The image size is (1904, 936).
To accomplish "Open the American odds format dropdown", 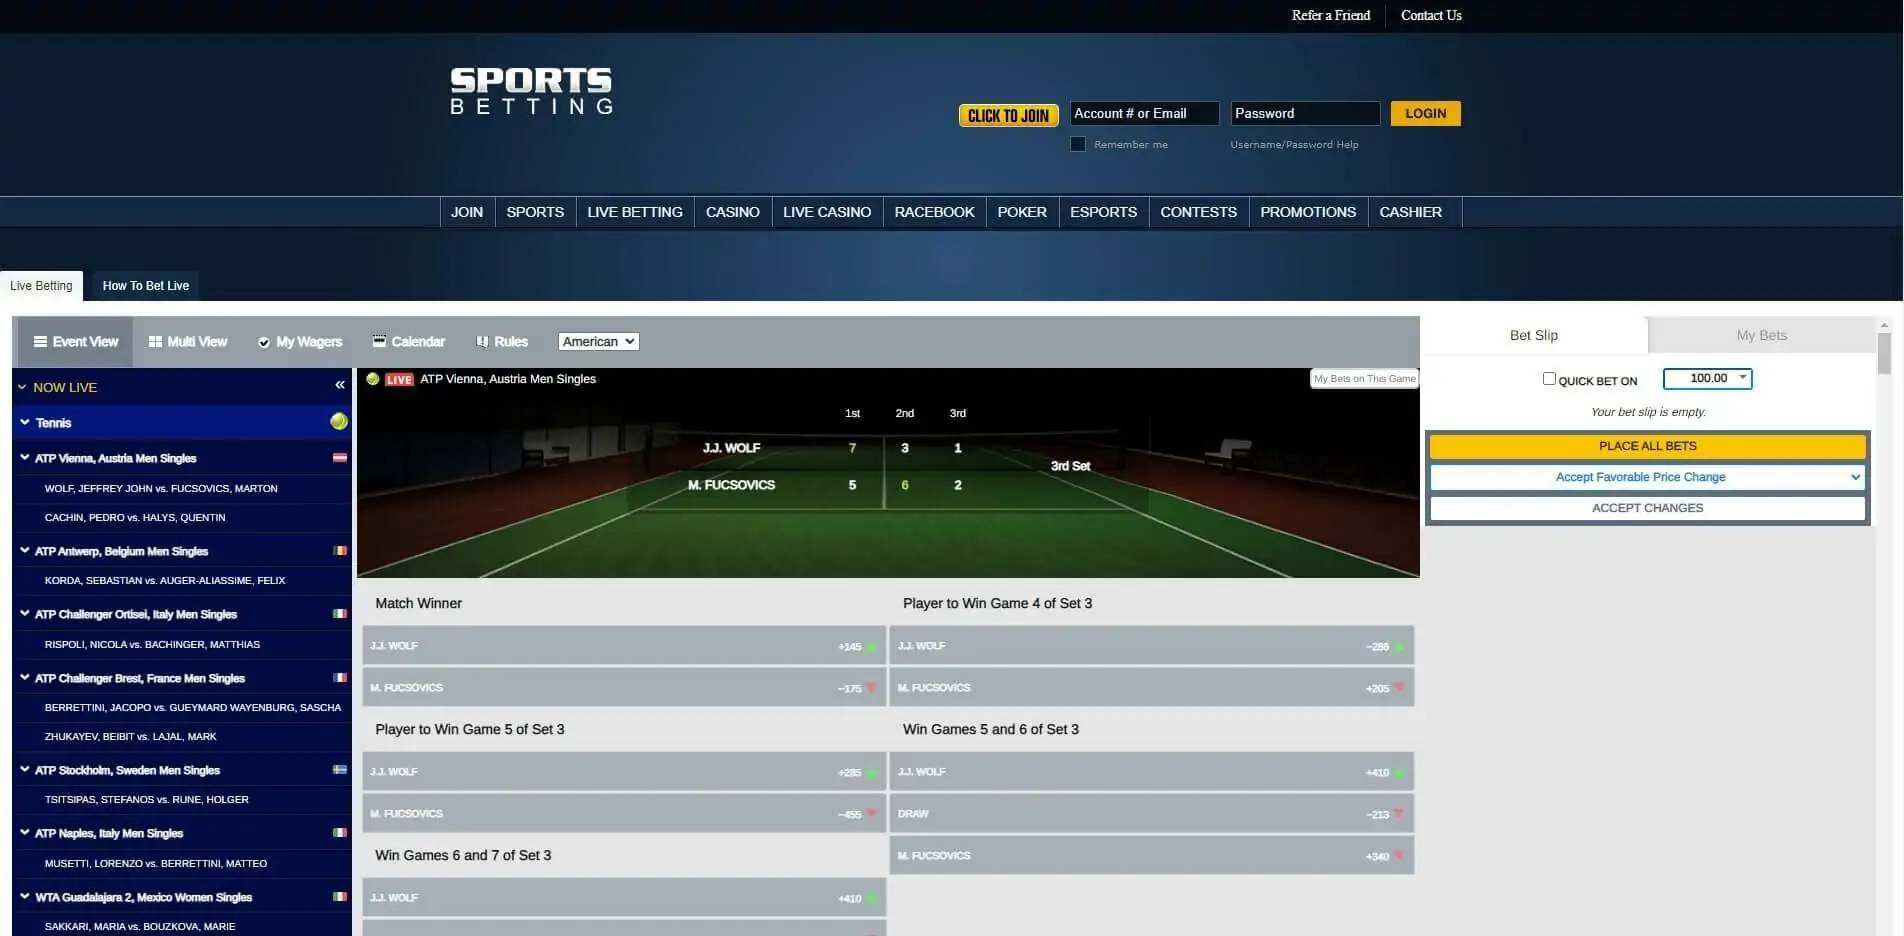I will [598, 342].
